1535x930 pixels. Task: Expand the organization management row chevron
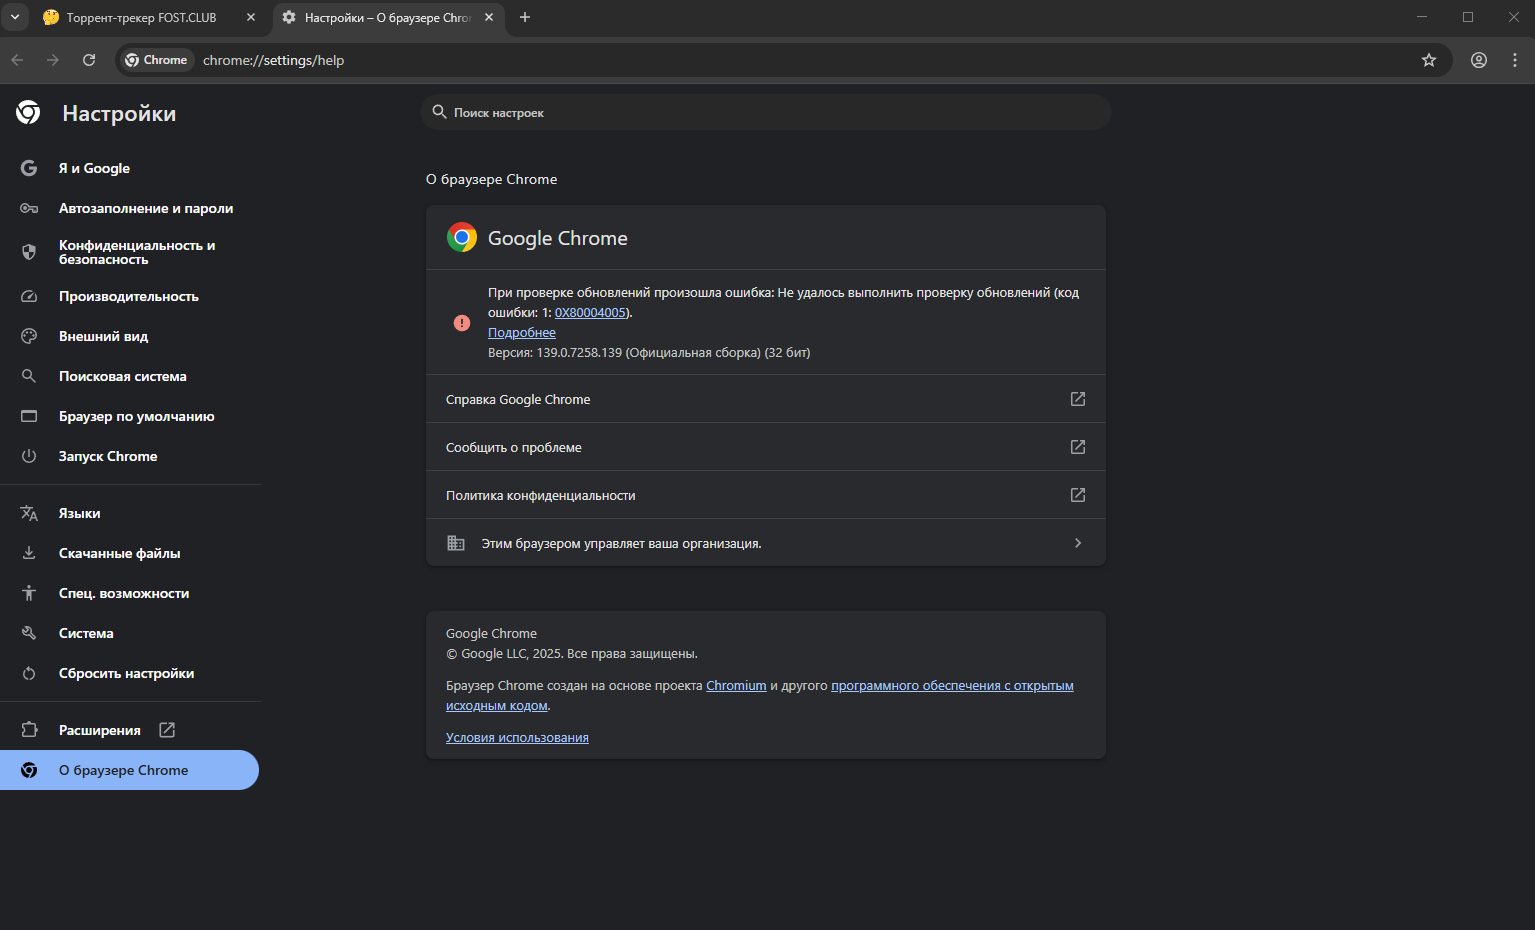tap(1078, 543)
